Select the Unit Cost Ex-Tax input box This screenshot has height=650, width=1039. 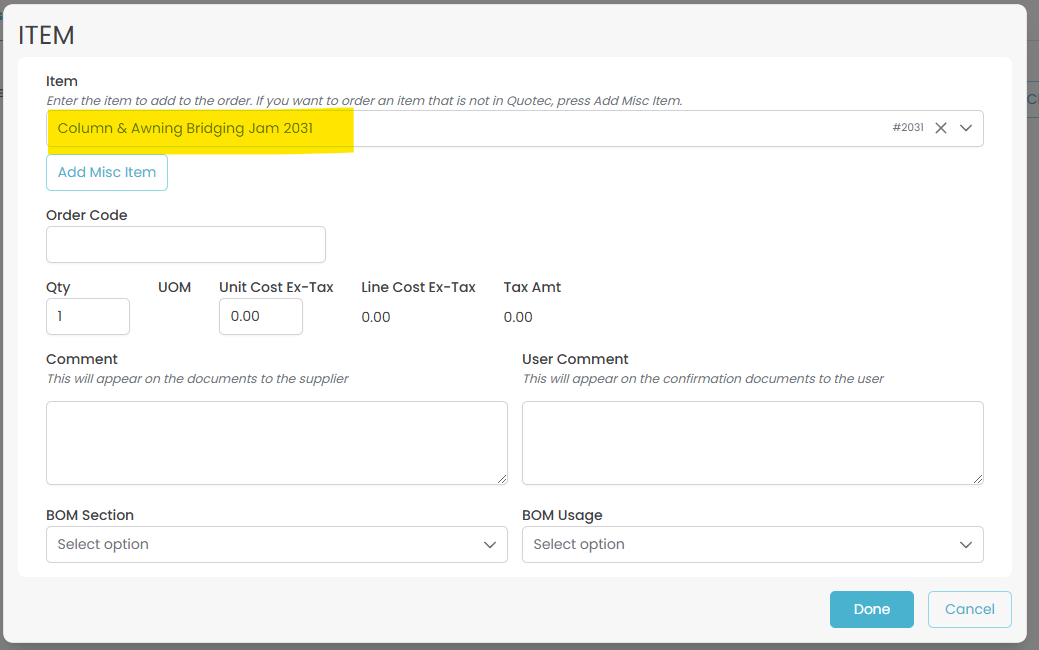point(261,316)
